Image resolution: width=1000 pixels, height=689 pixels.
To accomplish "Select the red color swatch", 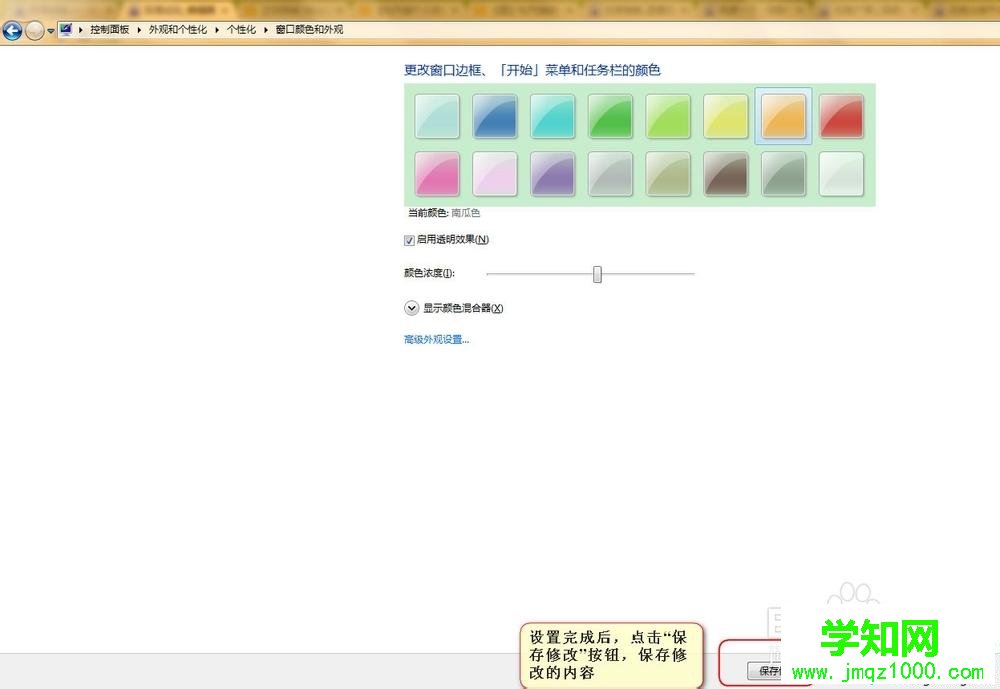I will (841, 114).
